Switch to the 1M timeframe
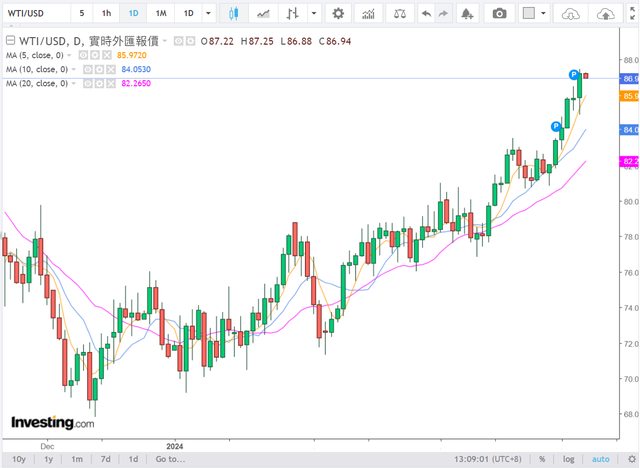 tap(161, 14)
